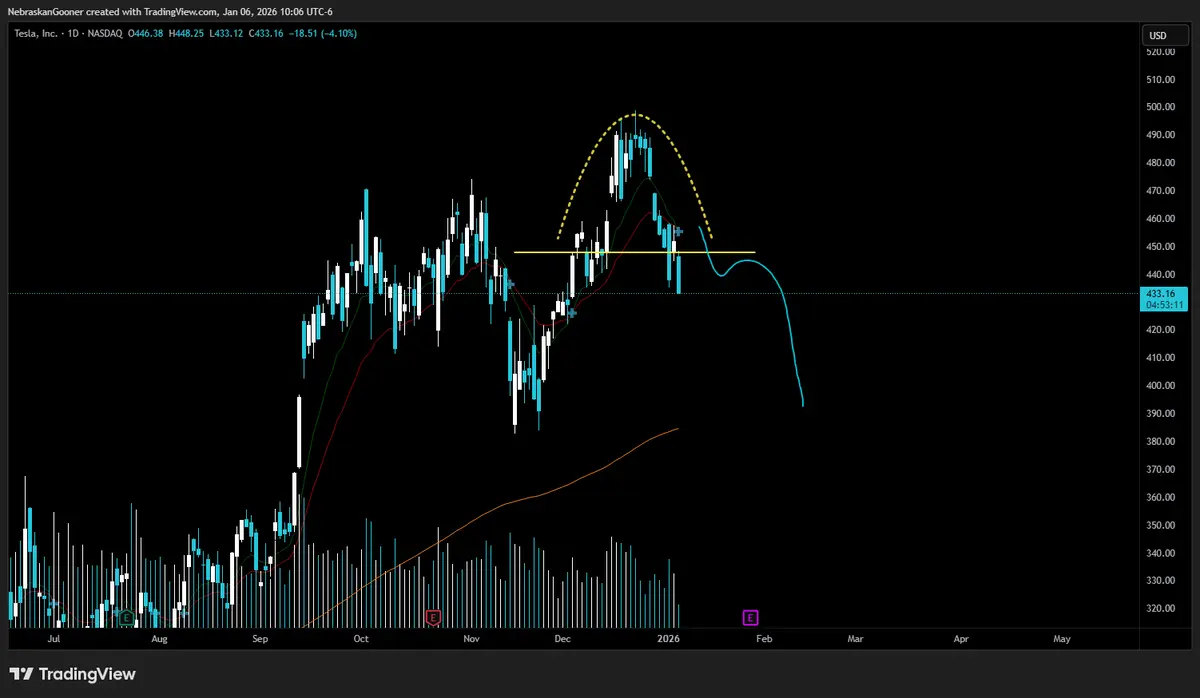This screenshot has height=698, width=1200.
Task: Click the 450.00 price axis label
Action: [x=1161, y=247]
